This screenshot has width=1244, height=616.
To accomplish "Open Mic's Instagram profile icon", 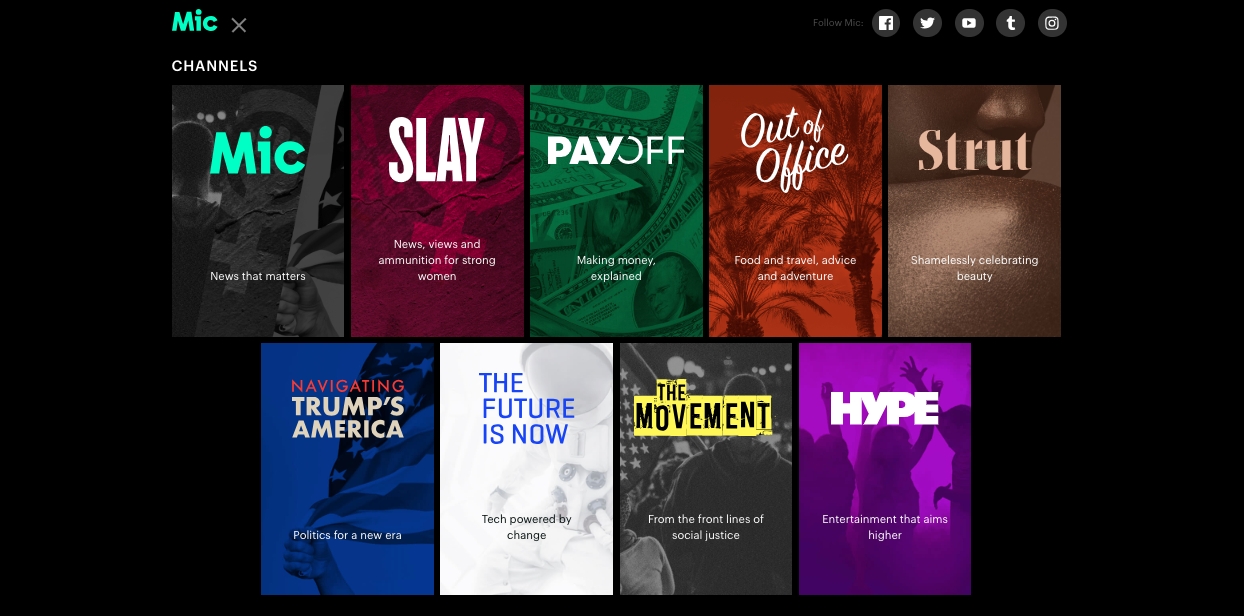I will point(1051,23).
